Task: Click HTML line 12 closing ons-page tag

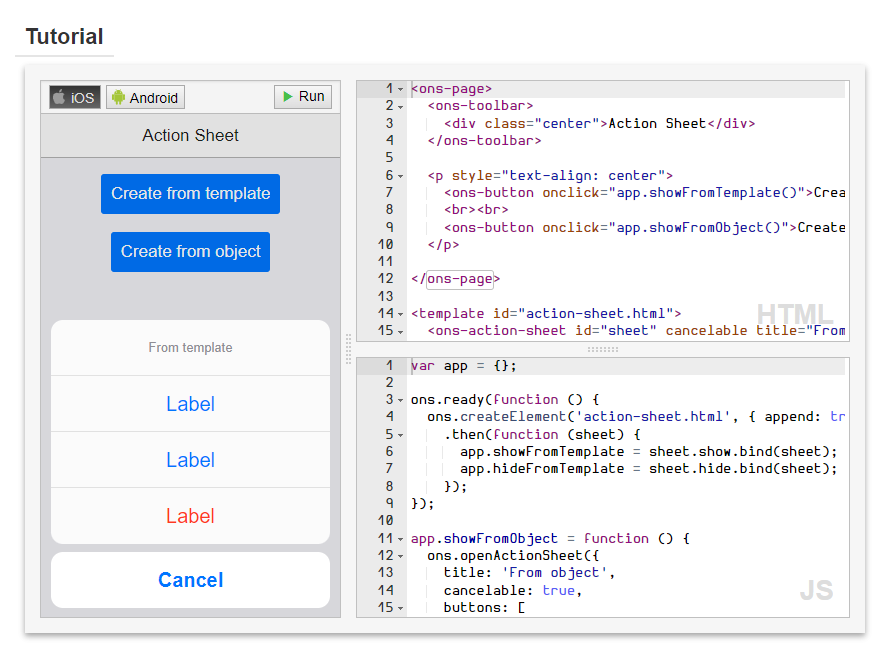Action: (455, 279)
